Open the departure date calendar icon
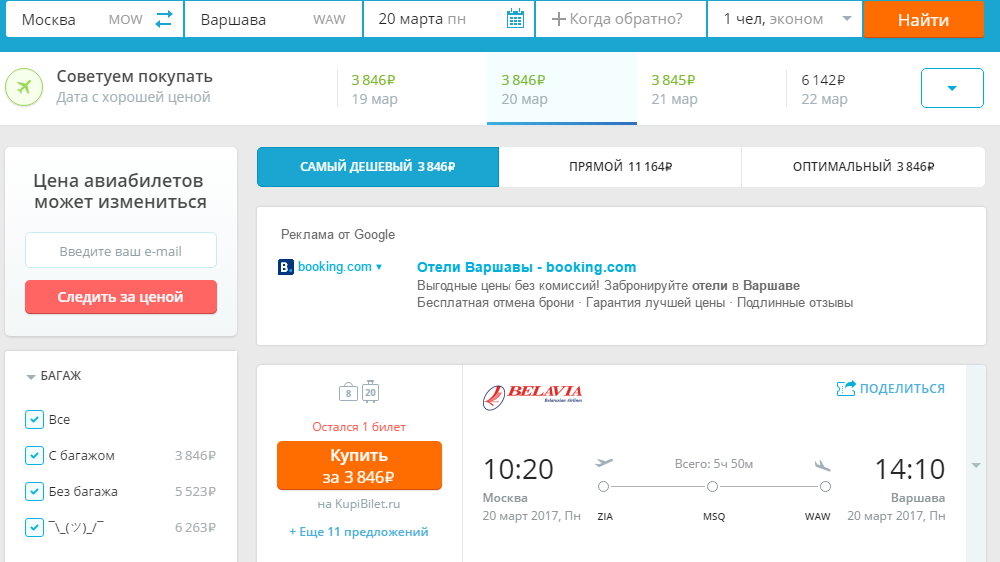The width and height of the screenshot is (1000, 562). [515, 19]
